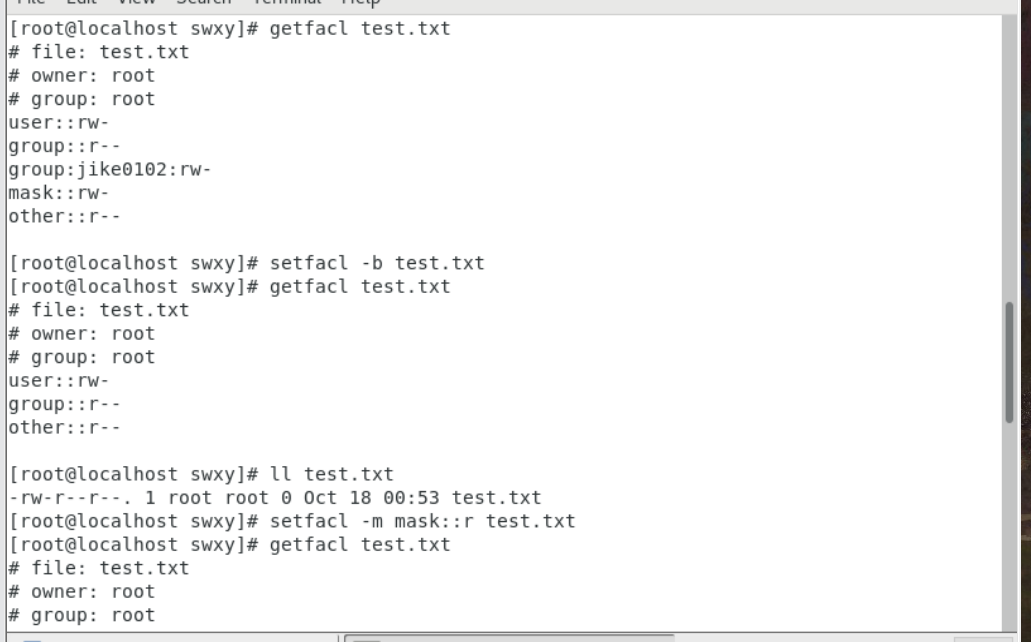Open the Terminal menu
Image resolution: width=1031 pixels, height=642 pixels.
pyautogui.click(x=287, y=3)
